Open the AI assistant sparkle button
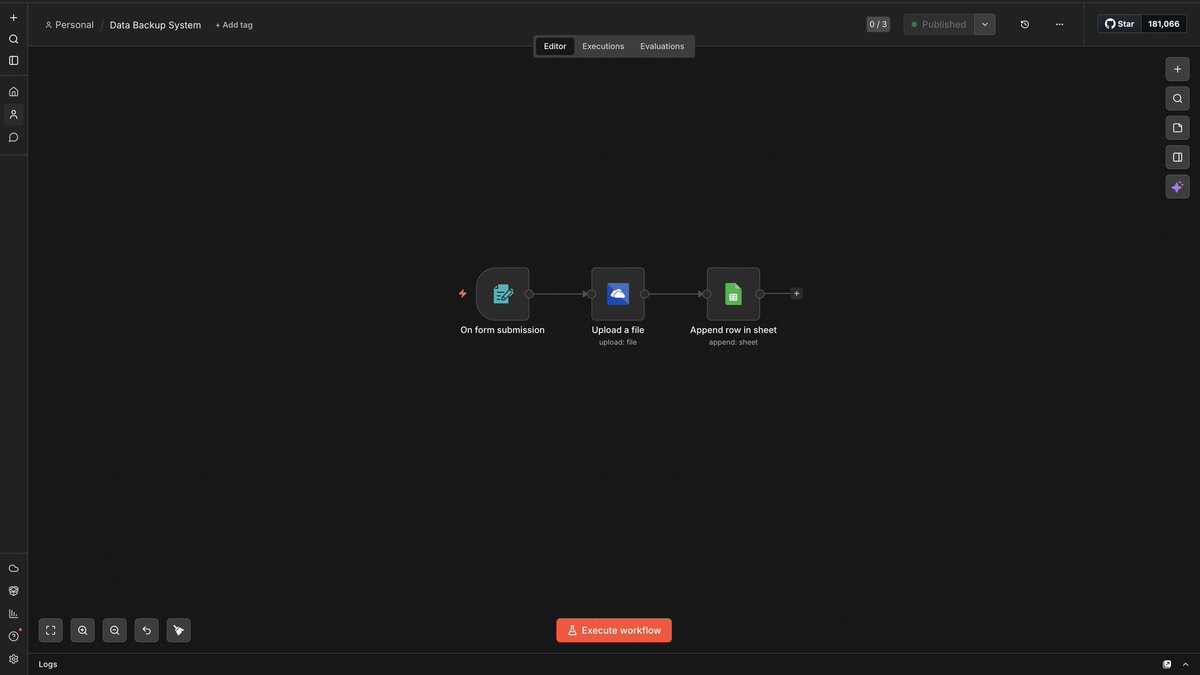 pos(1177,187)
